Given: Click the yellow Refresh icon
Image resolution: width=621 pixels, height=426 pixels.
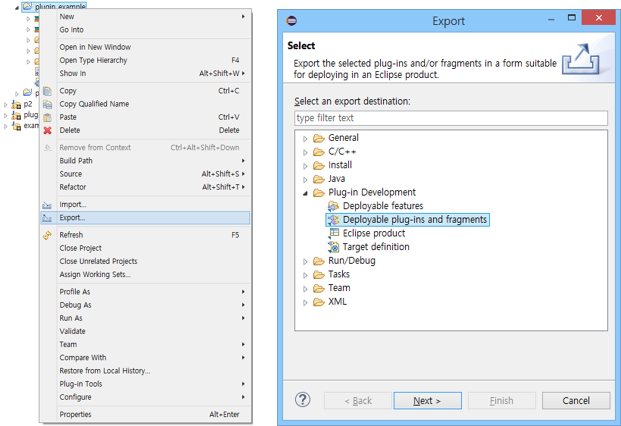Looking at the screenshot, I should pyautogui.click(x=47, y=235).
